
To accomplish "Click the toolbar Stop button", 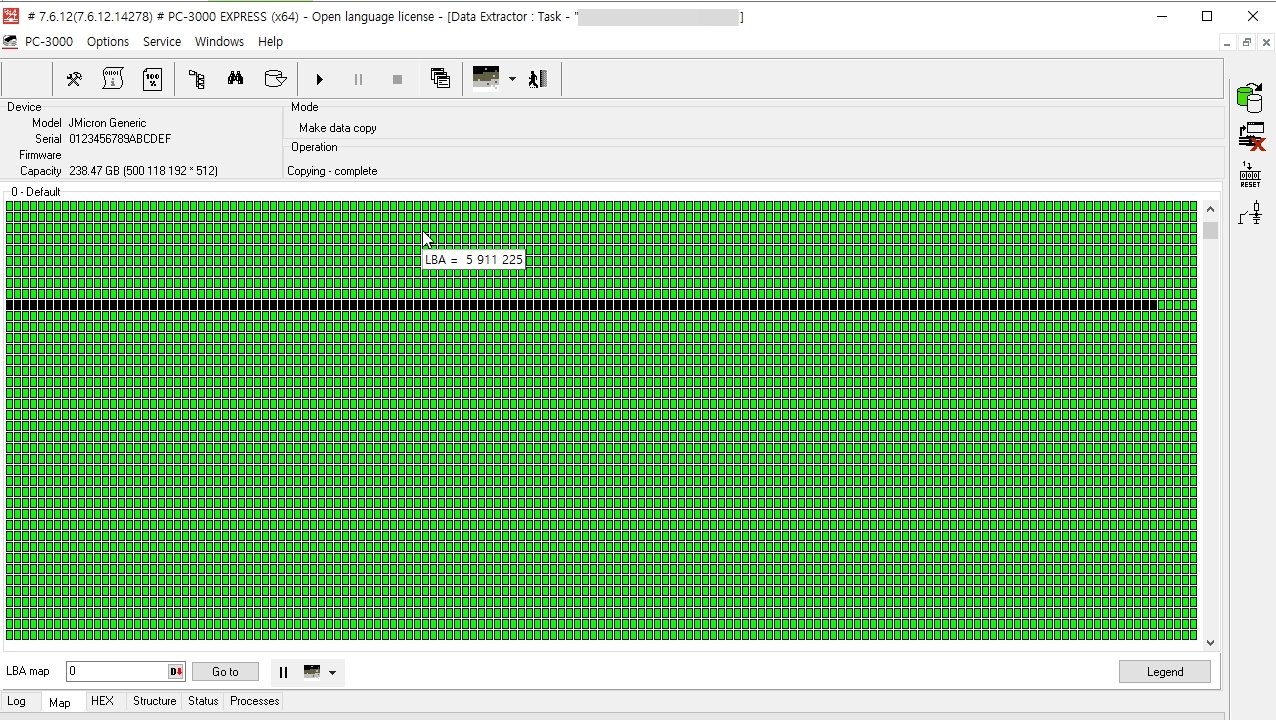I will [397, 79].
